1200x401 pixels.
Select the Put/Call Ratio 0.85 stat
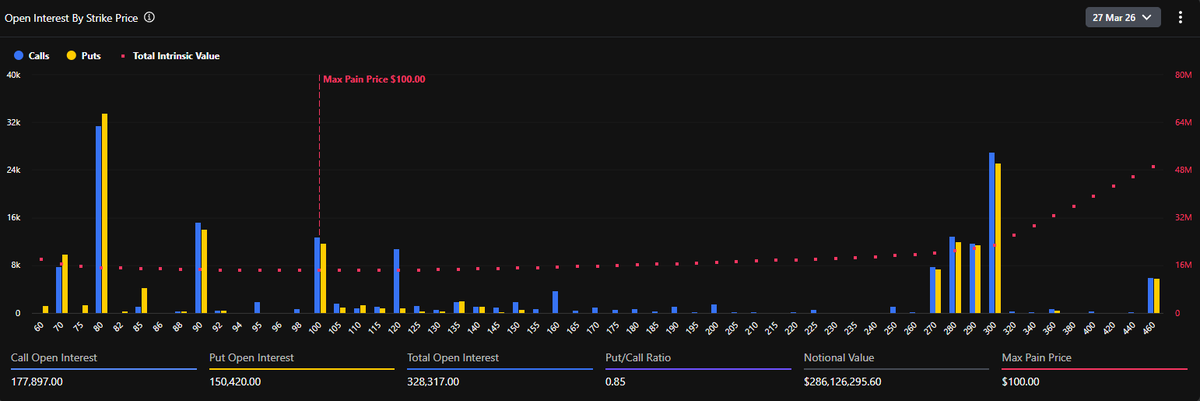pos(615,381)
